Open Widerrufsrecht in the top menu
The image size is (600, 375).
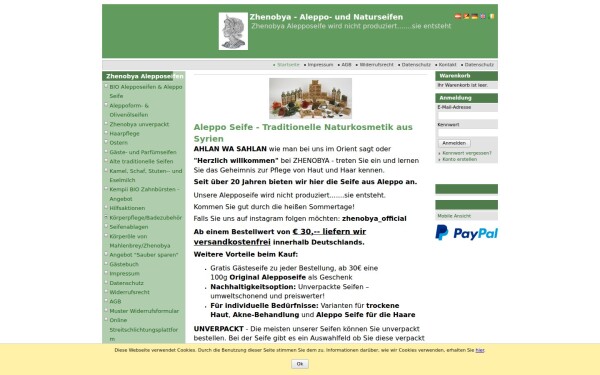376,65
